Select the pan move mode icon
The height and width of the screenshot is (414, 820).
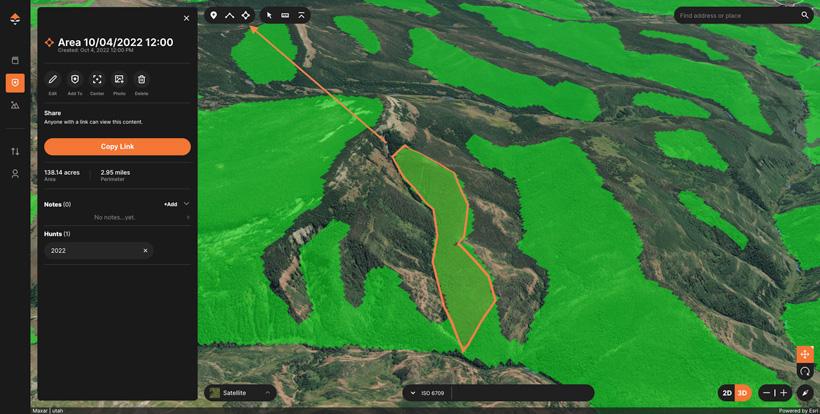805,354
